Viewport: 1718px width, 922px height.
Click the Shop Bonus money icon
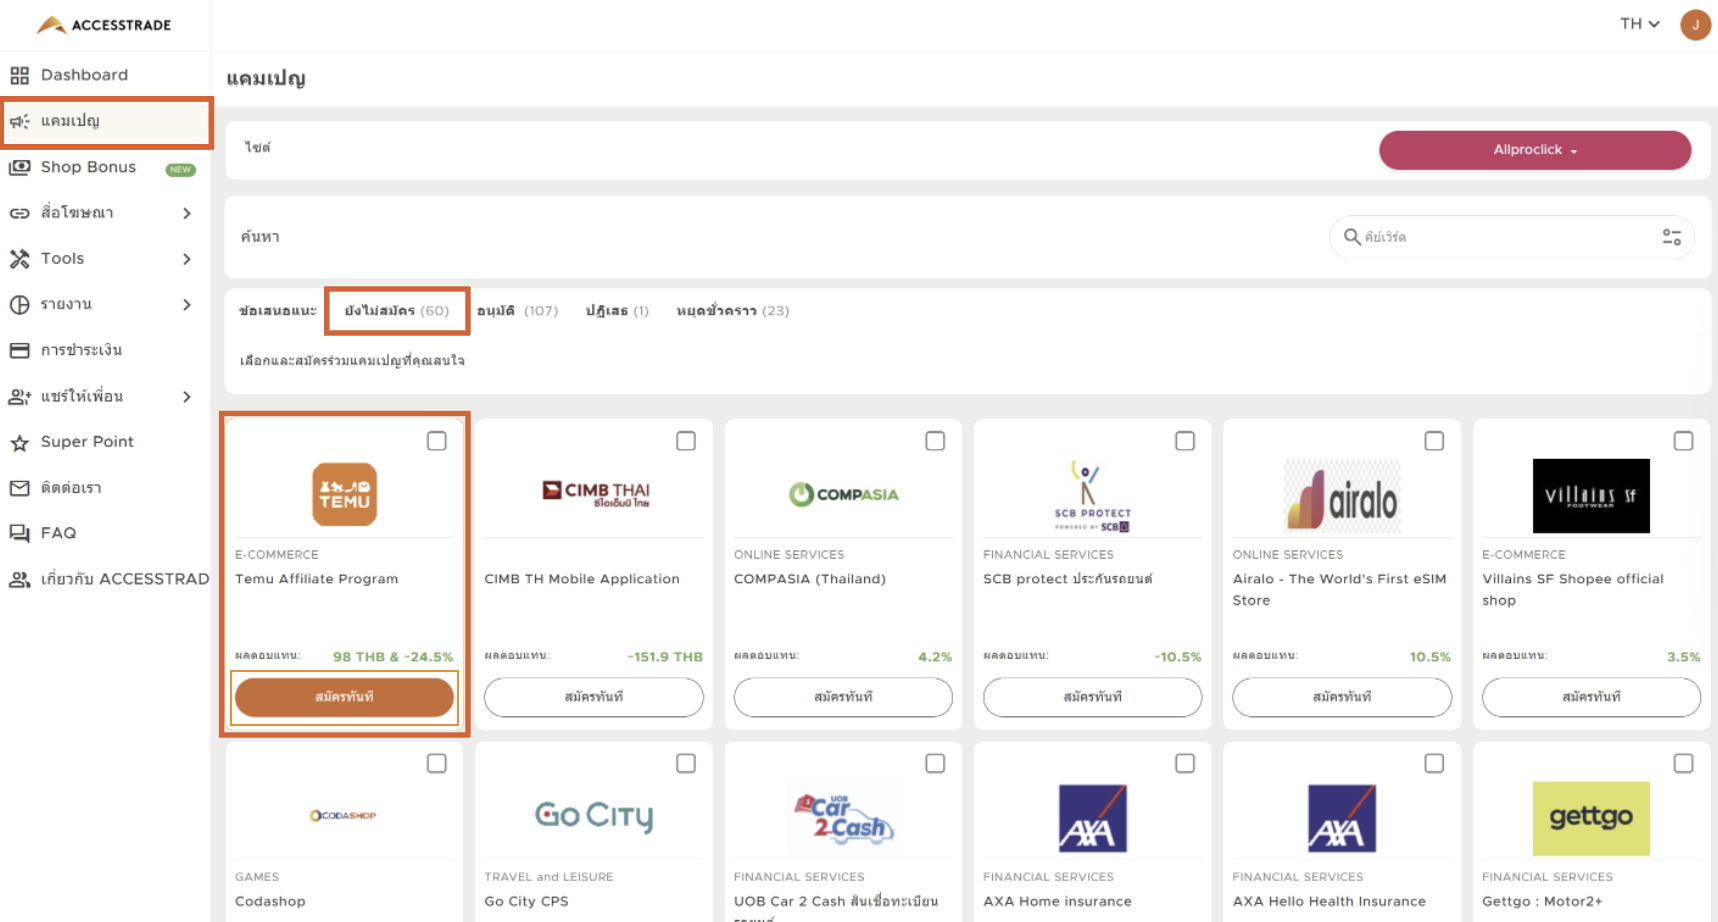20,167
